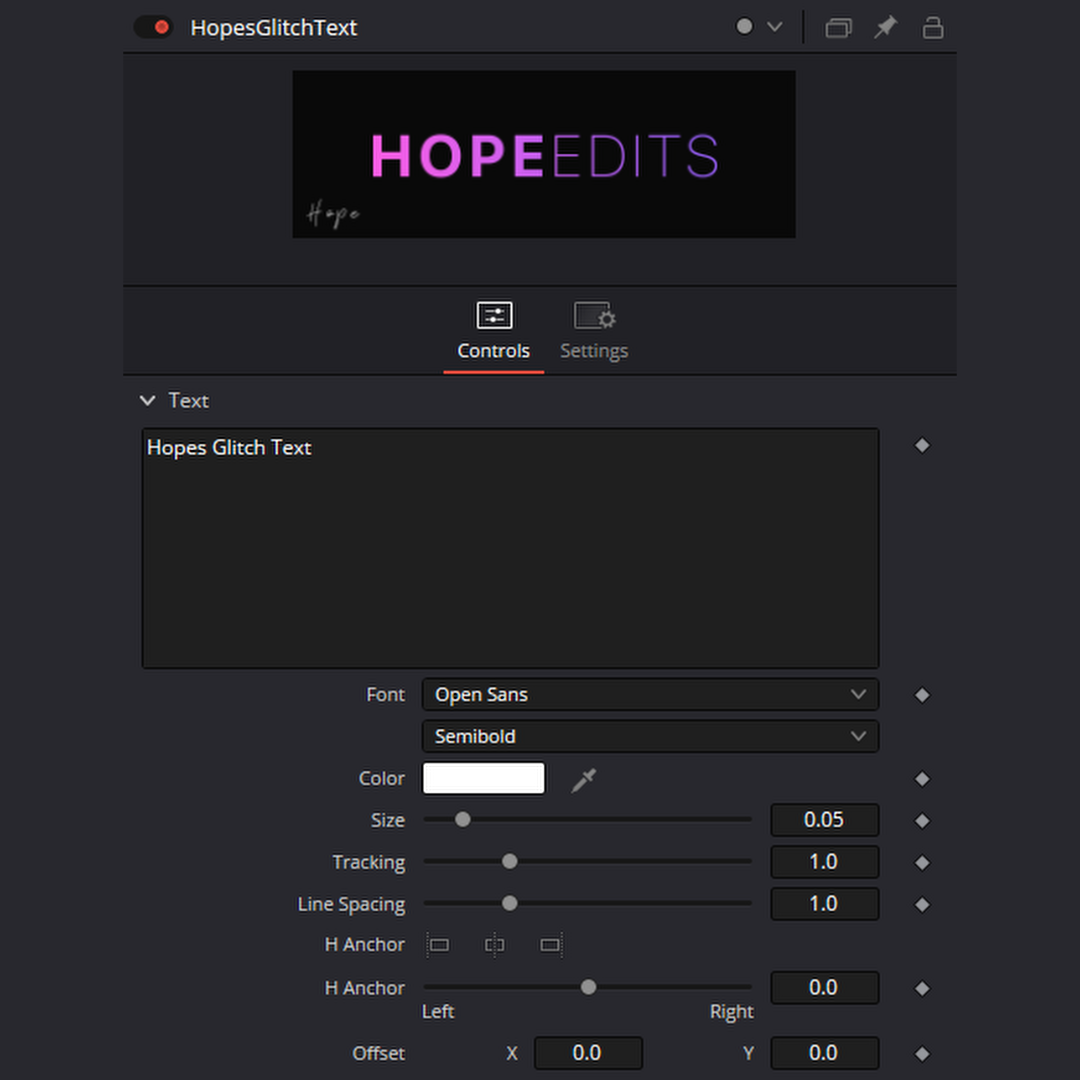Add keyframe for Line Spacing
This screenshot has width=1080, height=1080.
(922, 905)
